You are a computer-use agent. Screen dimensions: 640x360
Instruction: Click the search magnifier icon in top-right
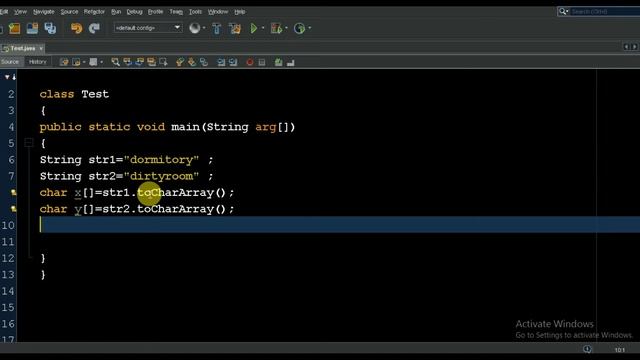pyautogui.click(x=563, y=11)
